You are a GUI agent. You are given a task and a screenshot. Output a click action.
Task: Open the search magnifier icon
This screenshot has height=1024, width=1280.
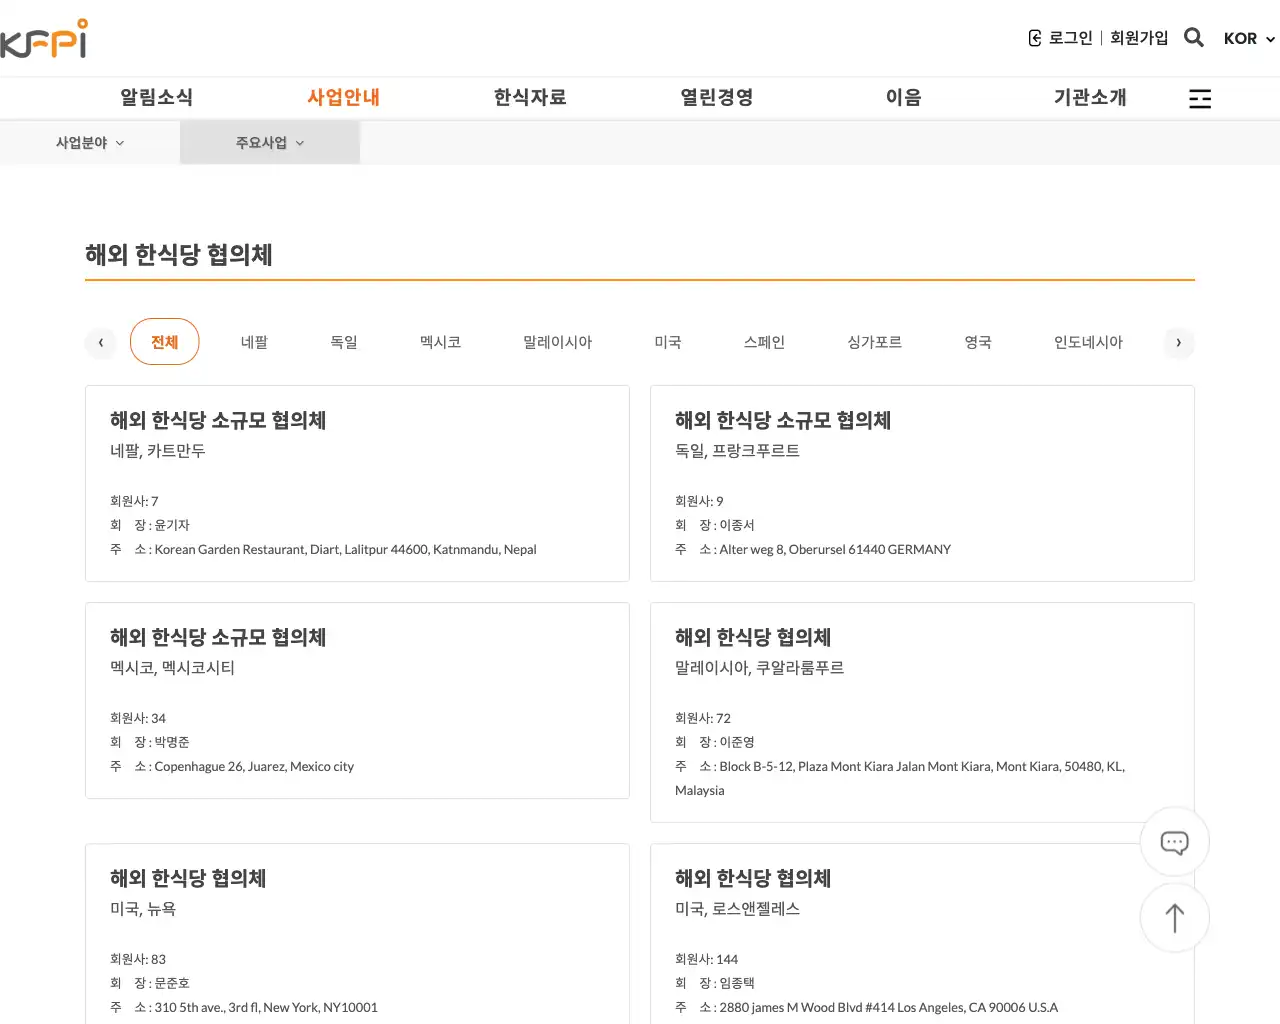(1193, 38)
